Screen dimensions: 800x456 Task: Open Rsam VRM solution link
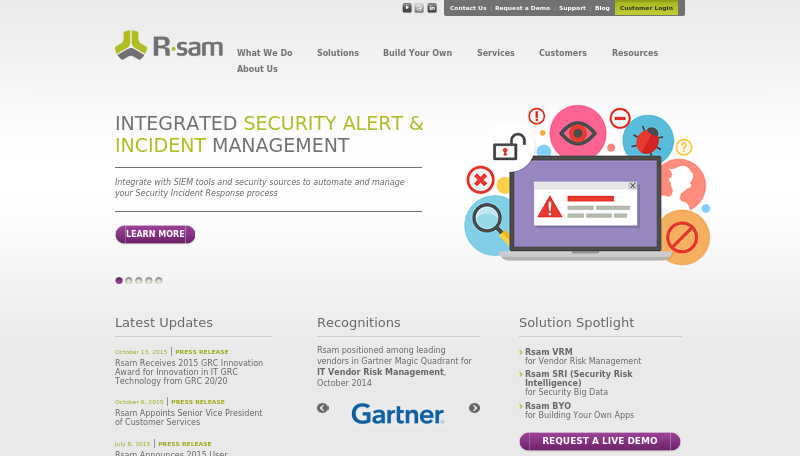coord(548,351)
